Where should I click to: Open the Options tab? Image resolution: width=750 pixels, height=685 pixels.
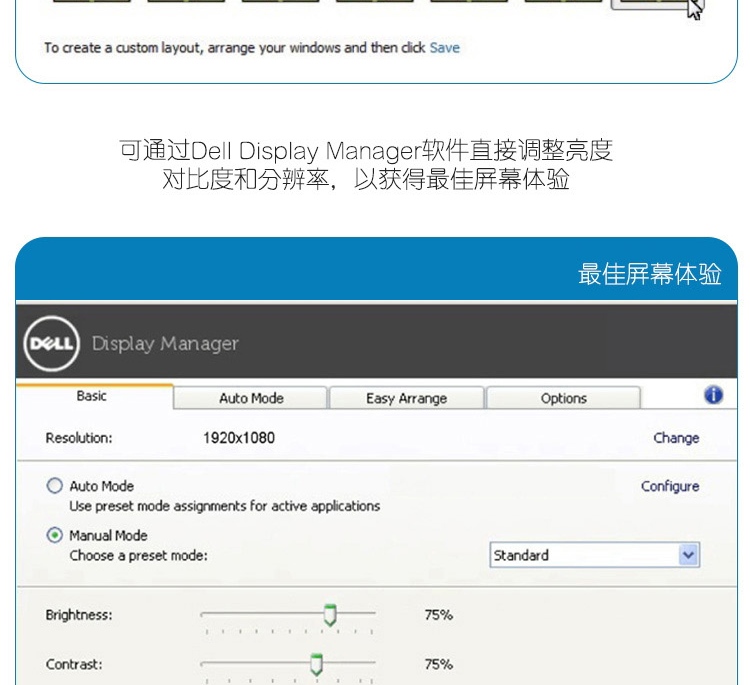[x=563, y=398]
